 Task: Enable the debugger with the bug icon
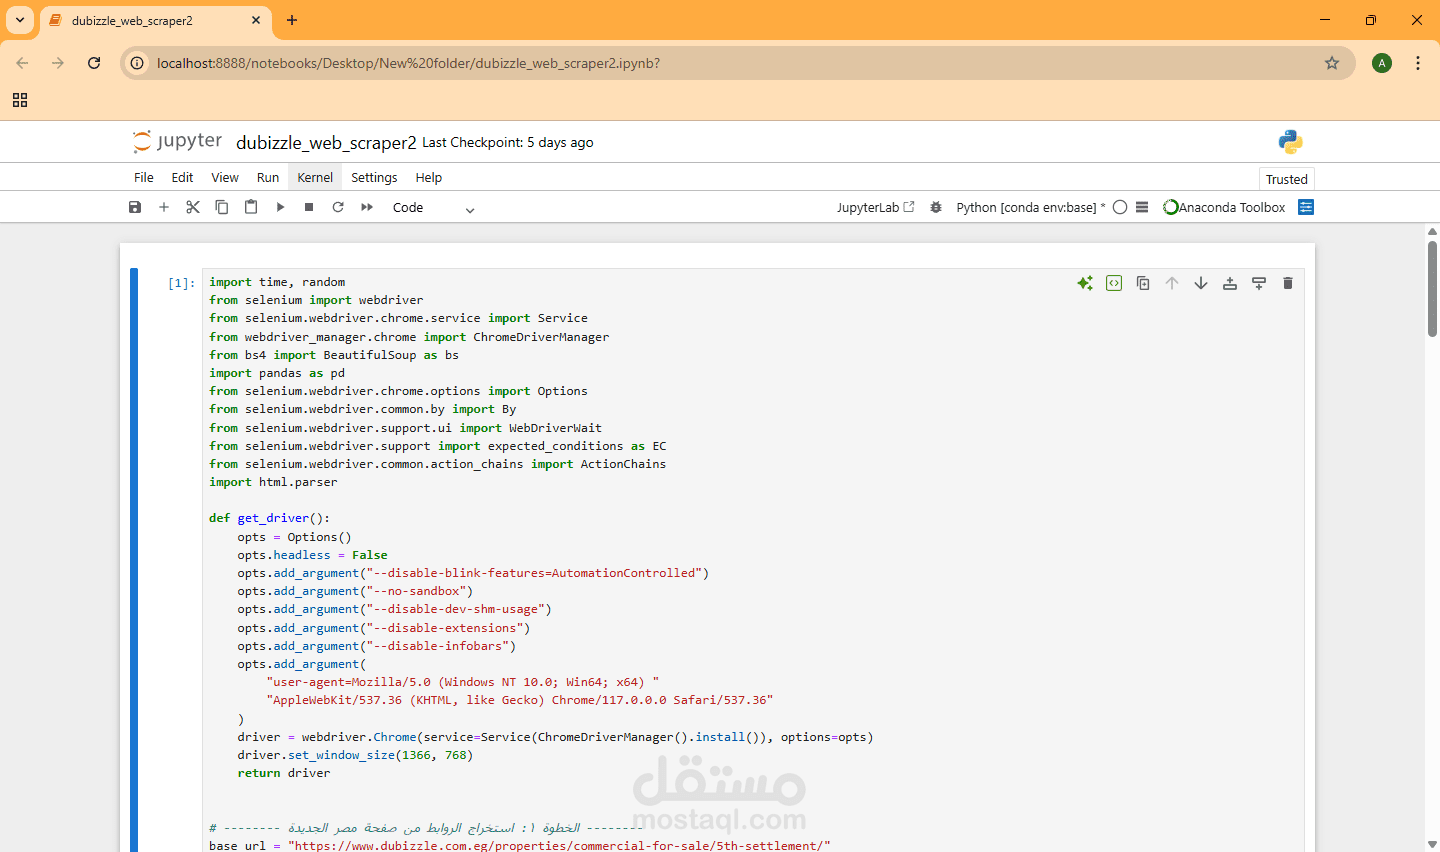(x=936, y=207)
